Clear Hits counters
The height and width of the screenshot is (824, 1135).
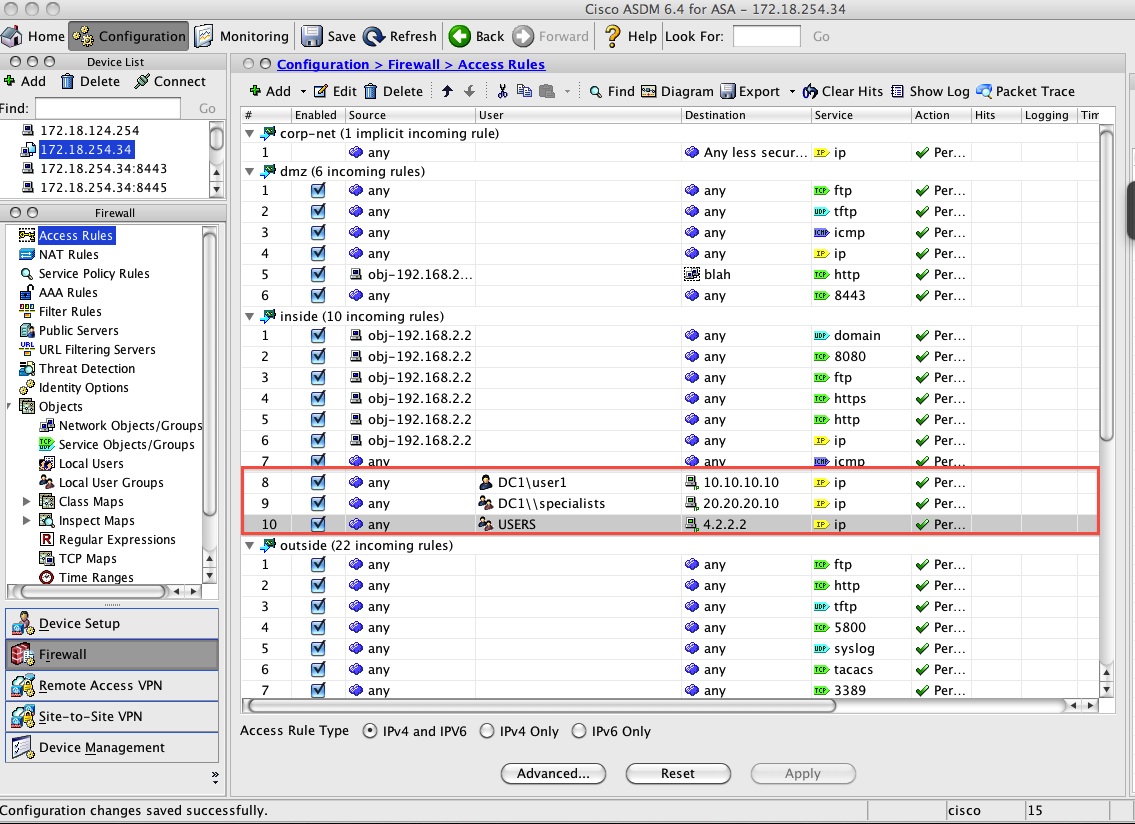(843, 91)
